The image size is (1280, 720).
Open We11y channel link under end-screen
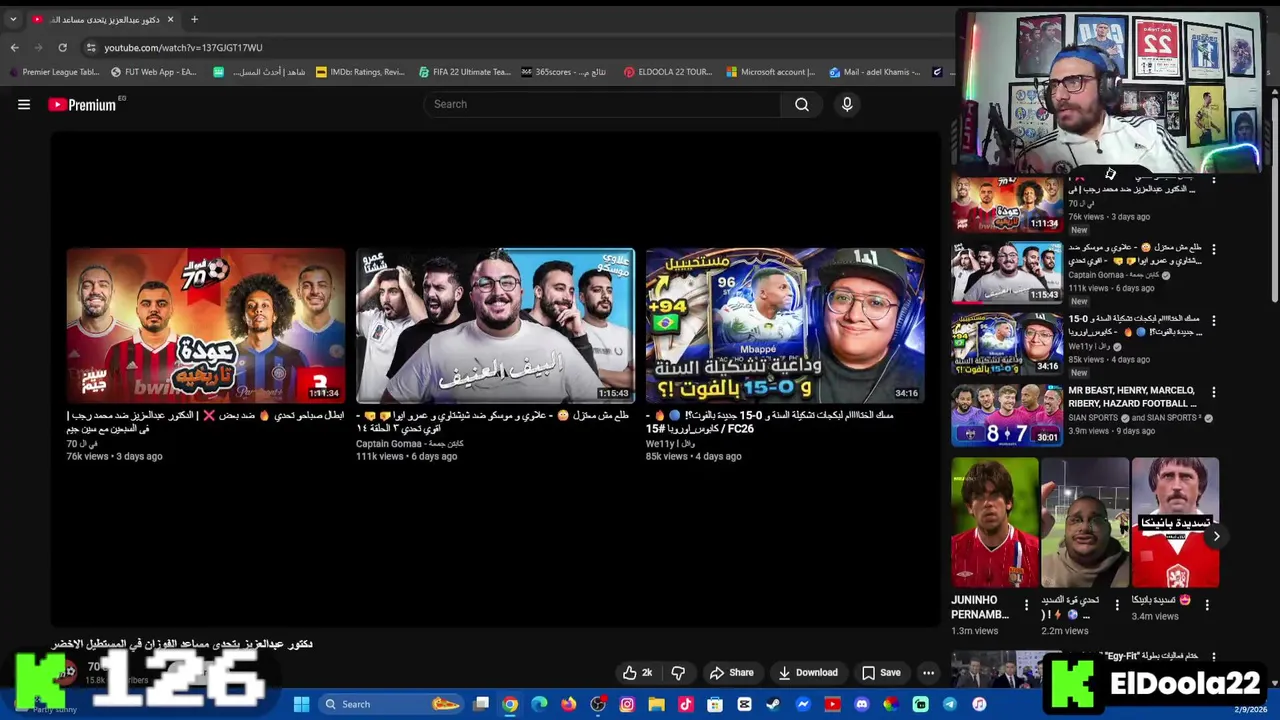pos(670,443)
